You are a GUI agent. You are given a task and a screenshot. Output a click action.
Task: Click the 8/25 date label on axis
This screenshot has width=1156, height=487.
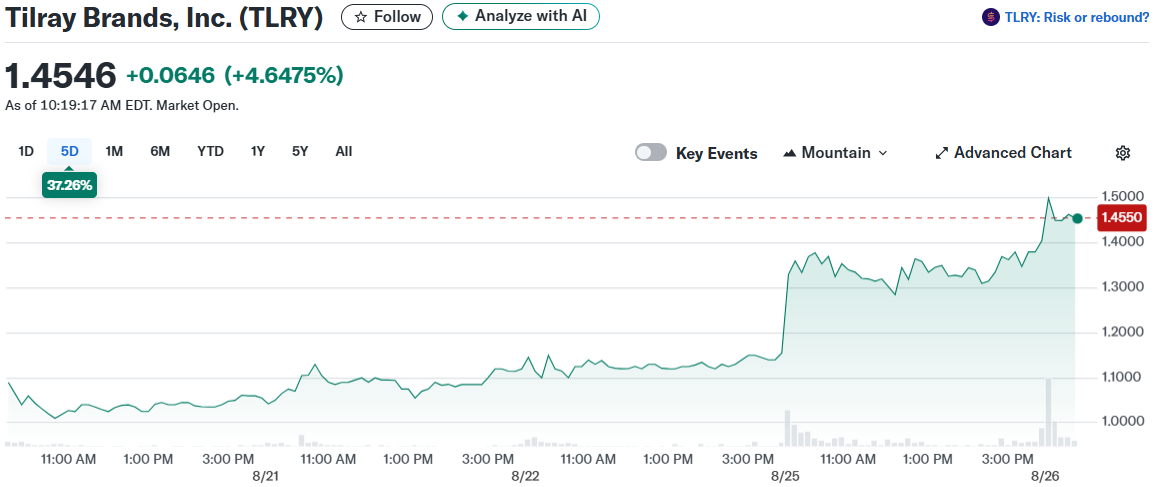click(x=784, y=476)
